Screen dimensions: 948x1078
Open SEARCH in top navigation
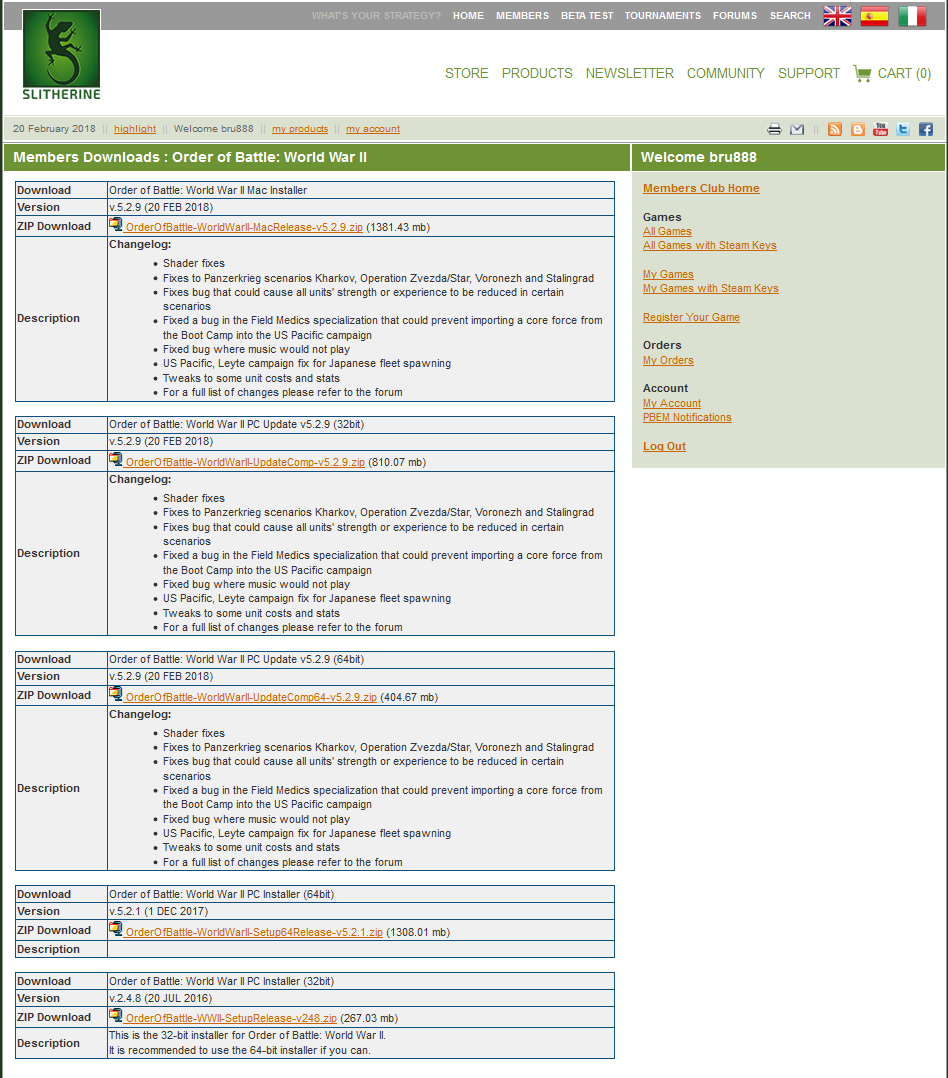pos(790,16)
